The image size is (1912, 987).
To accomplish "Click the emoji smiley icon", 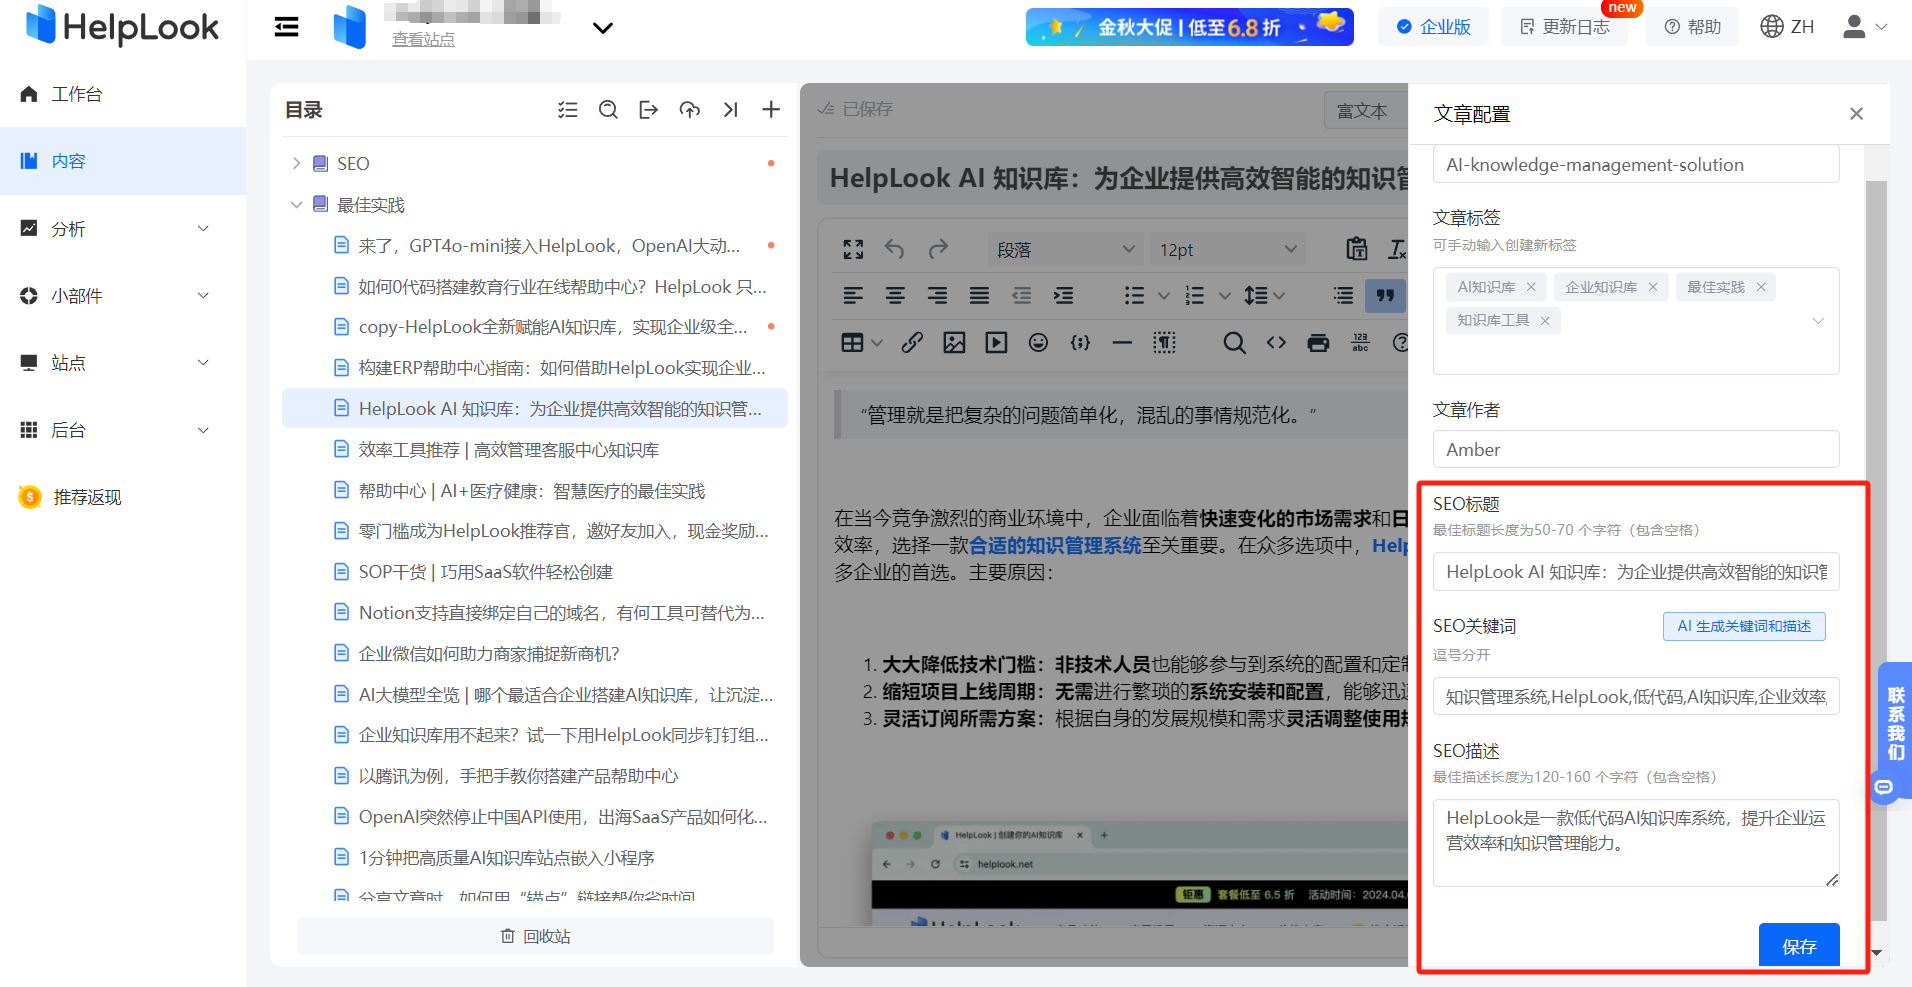I will pyautogui.click(x=1038, y=343).
